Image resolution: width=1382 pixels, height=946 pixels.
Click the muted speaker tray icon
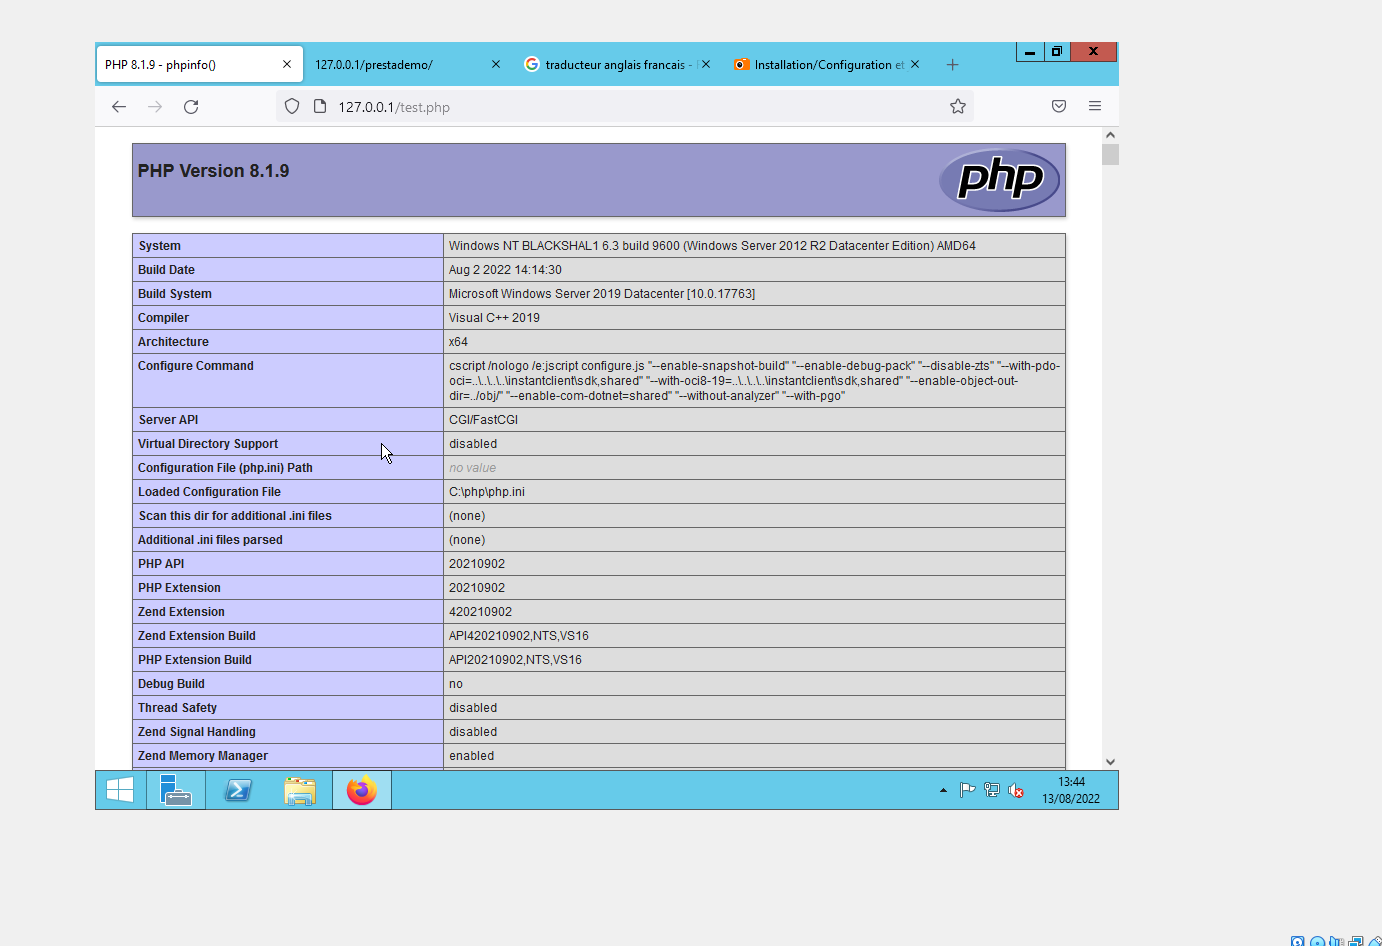[1016, 790]
